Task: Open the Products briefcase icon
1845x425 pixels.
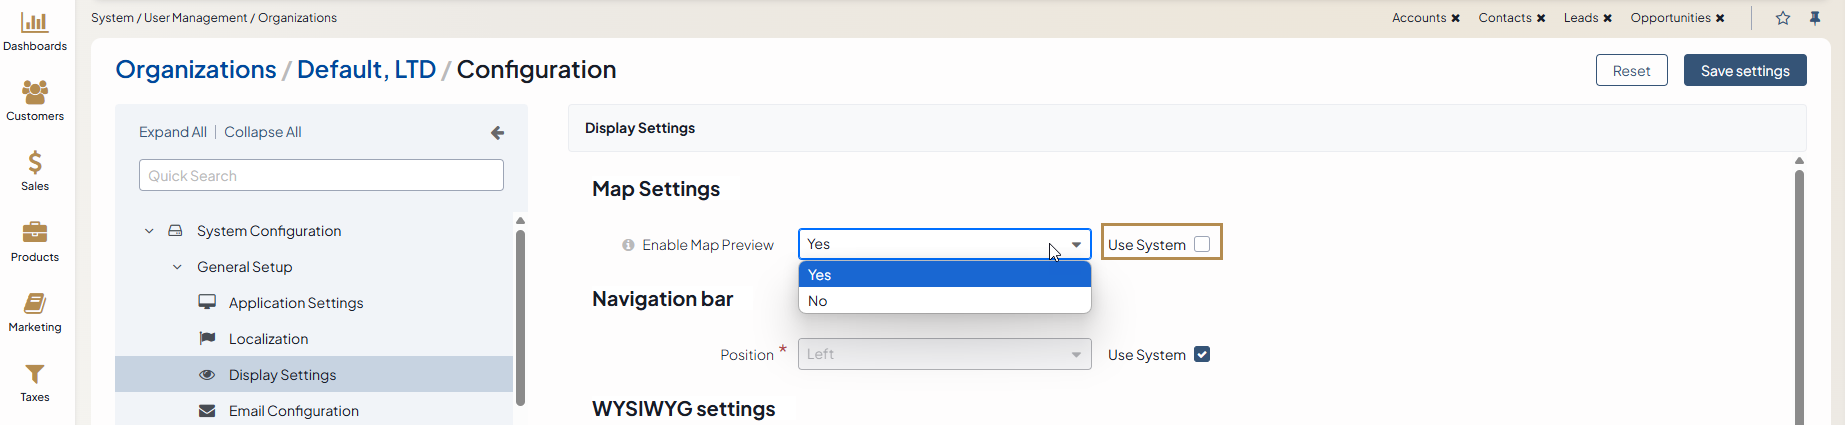Action: pos(34,233)
